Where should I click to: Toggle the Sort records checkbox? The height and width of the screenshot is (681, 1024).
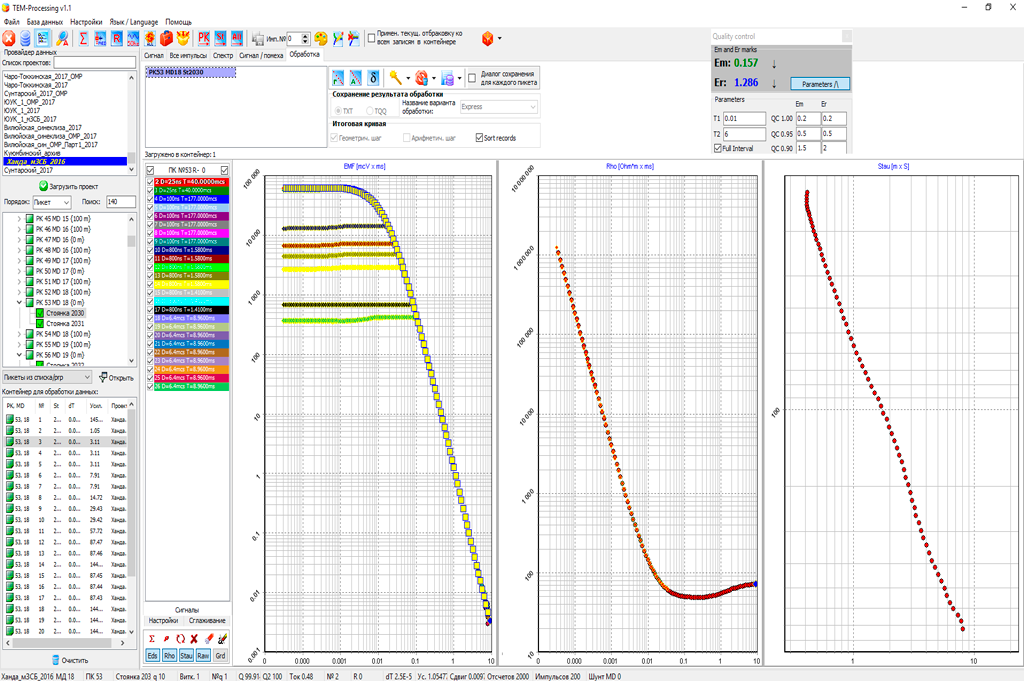(479, 138)
